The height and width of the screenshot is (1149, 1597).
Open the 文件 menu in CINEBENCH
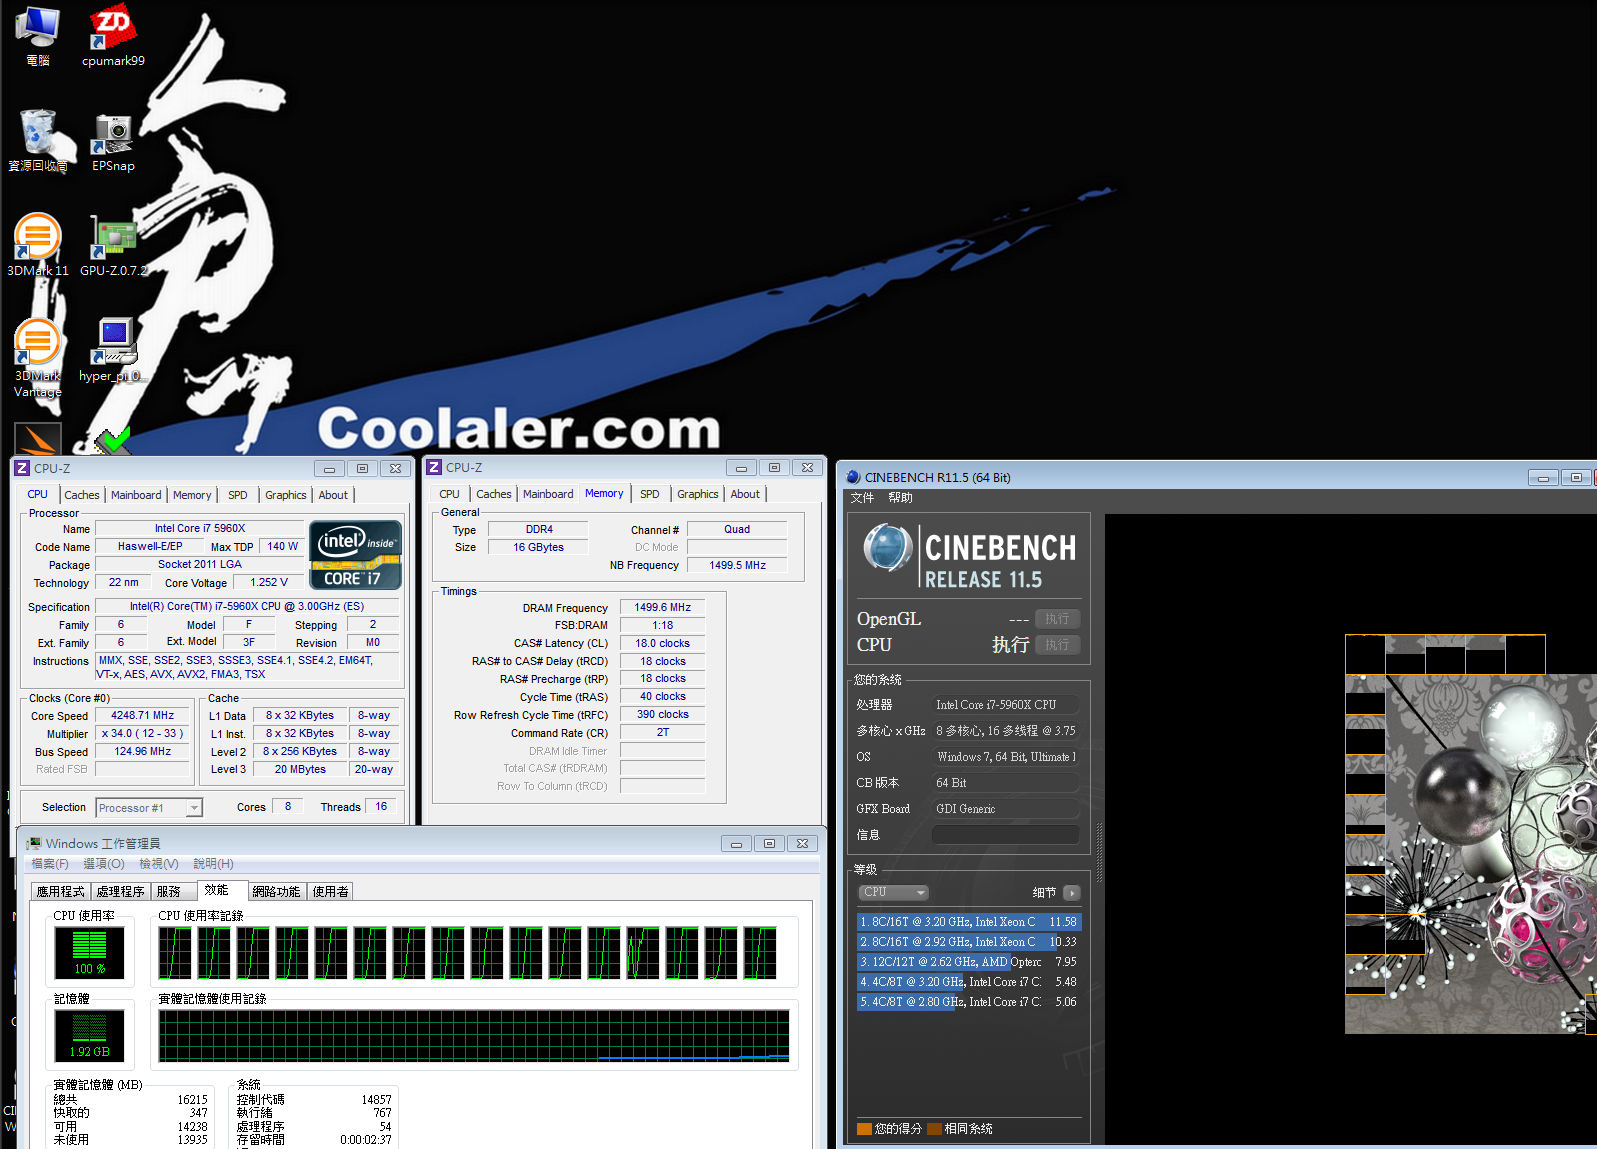click(862, 498)
